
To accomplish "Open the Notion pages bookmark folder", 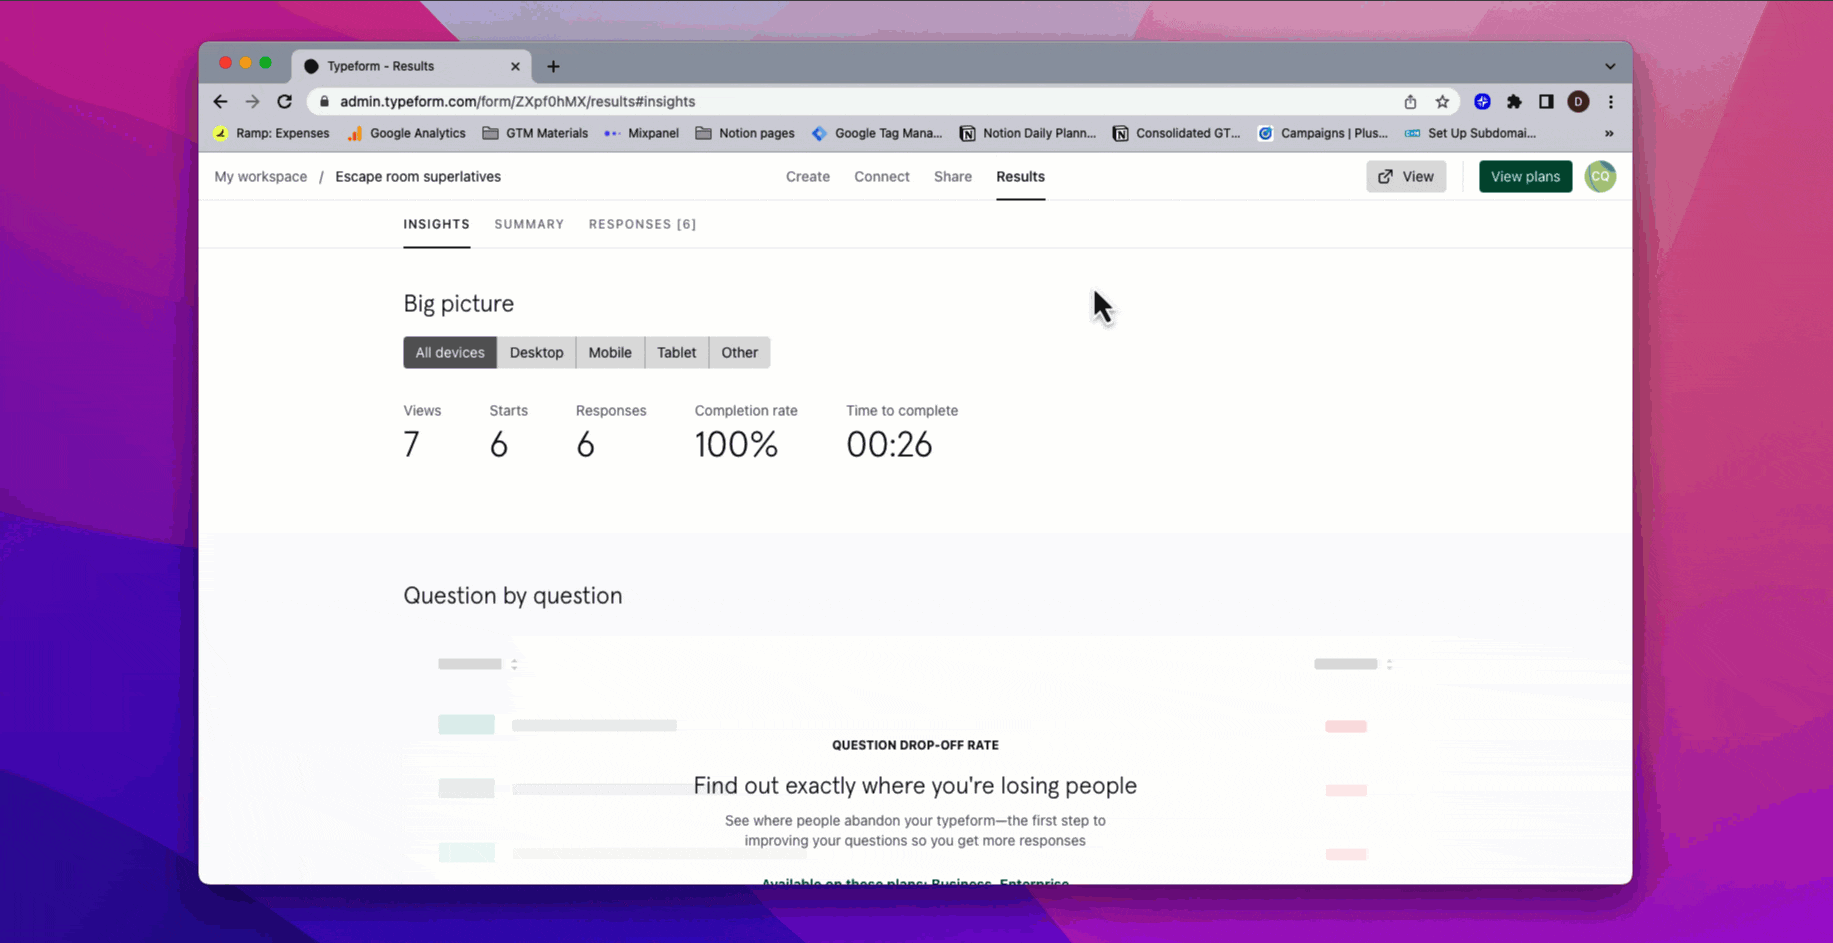I will (x=745, y=133).
